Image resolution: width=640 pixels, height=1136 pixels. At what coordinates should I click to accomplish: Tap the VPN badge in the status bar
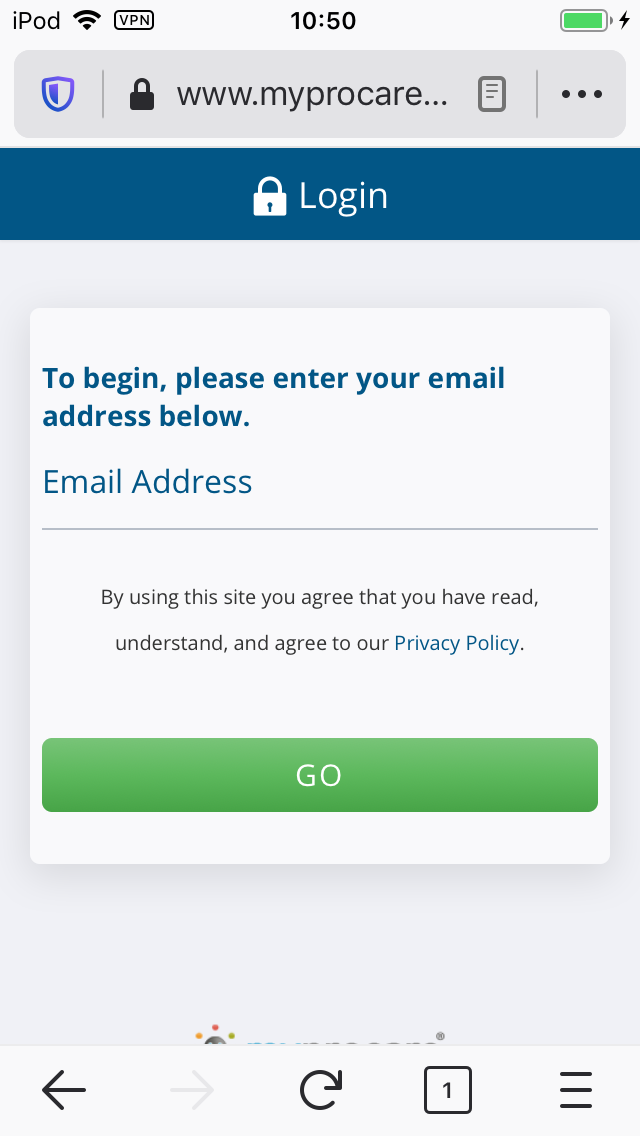point(134,20)
